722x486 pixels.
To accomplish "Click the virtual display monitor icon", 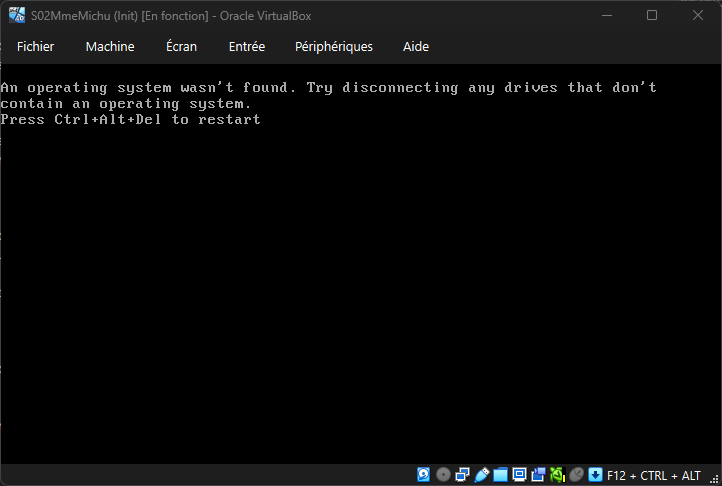I will point(519,474).
